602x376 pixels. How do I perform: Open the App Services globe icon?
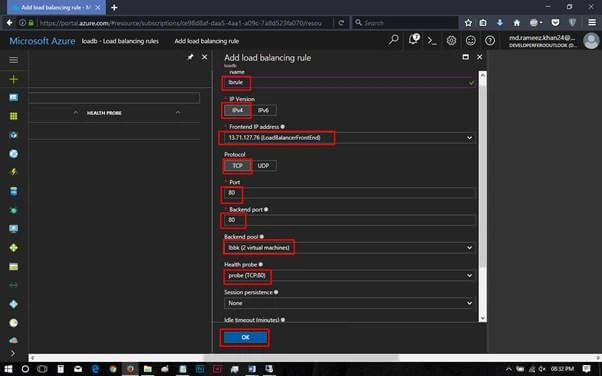coord(13,154)
